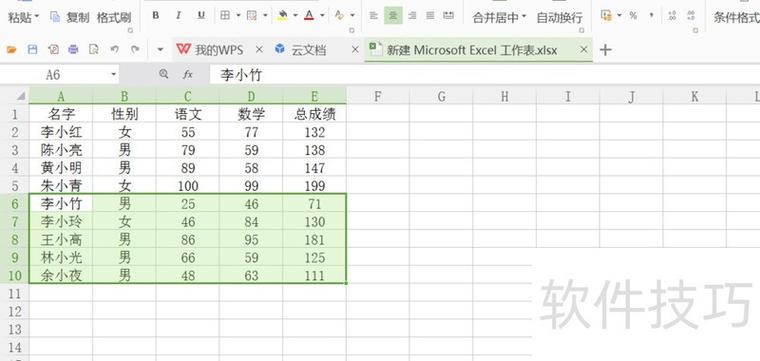Click the select-all corner triangle
The width and height of the screenshot is (760, 361).
[x=20, y=96]
